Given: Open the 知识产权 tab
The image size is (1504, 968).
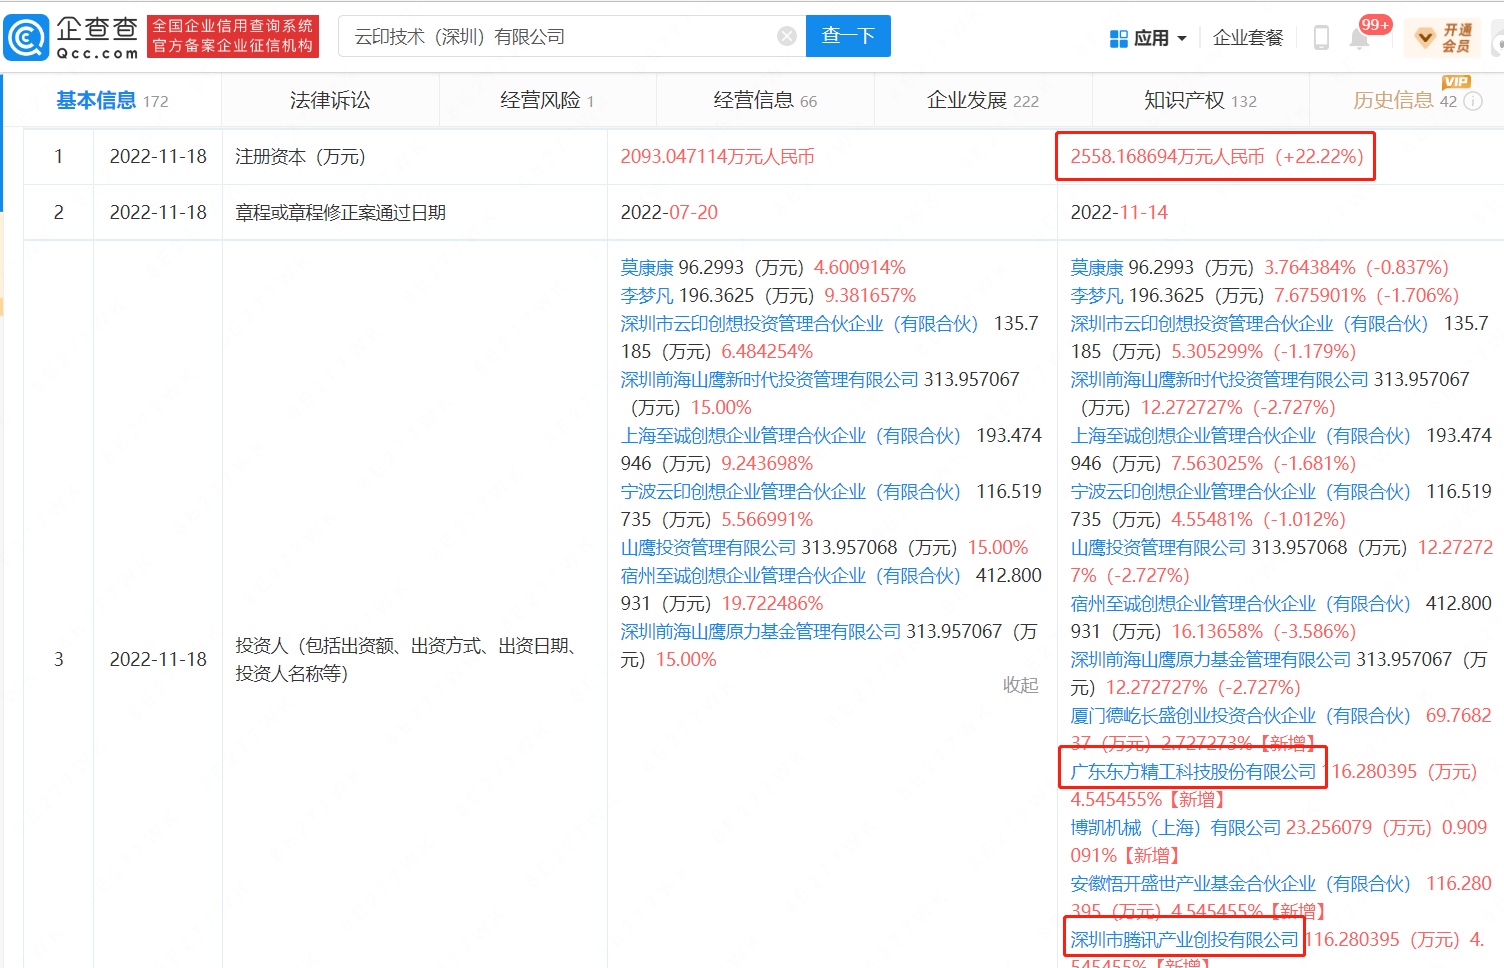Looking at the screenshot, I should coord(1184,101).
